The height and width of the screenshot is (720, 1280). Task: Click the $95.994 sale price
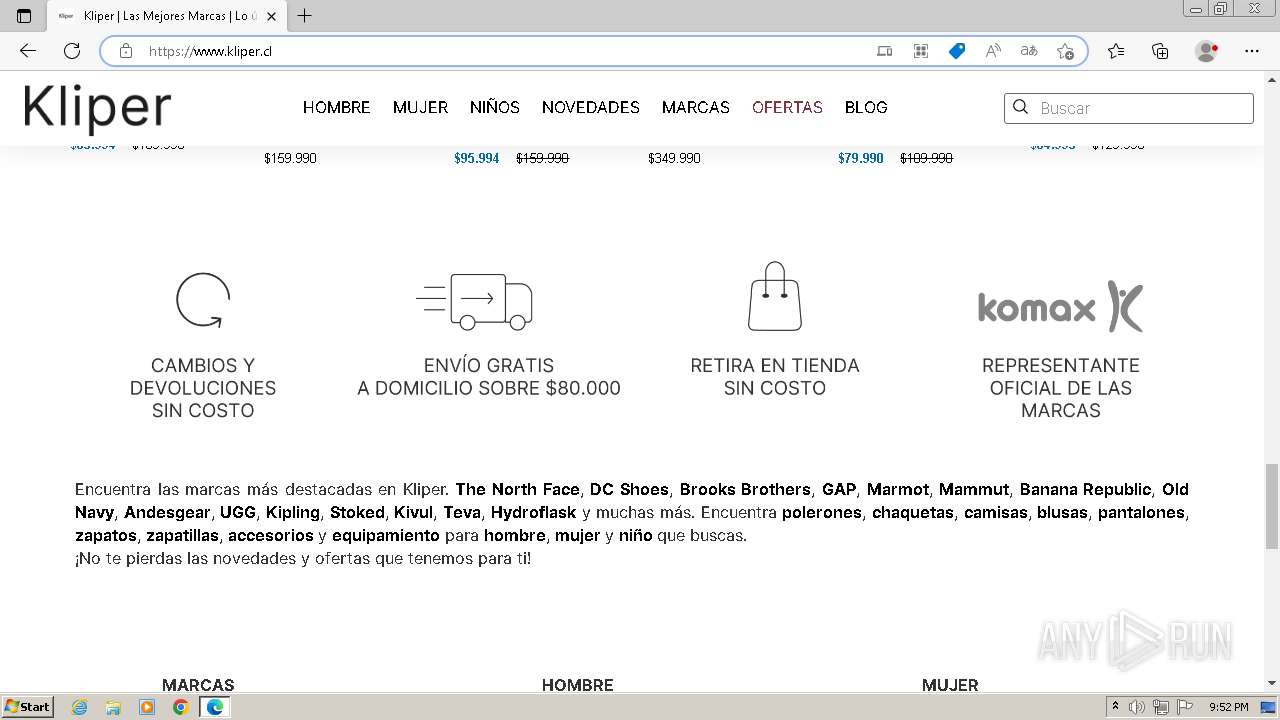476,158
